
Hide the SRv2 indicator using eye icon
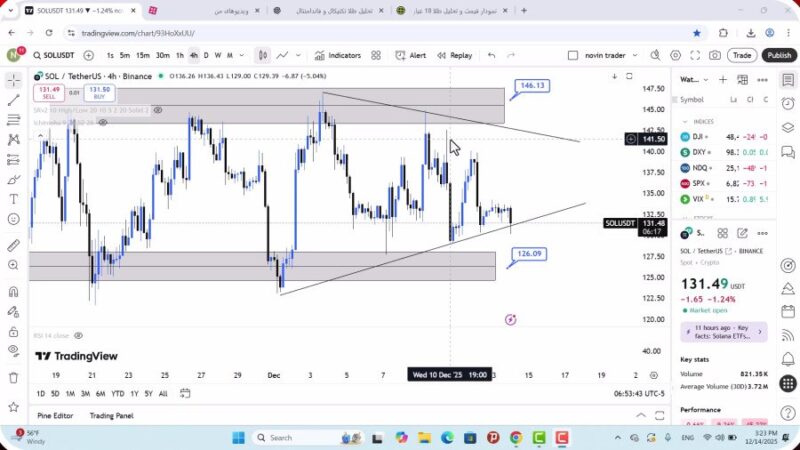pos(159,110)
